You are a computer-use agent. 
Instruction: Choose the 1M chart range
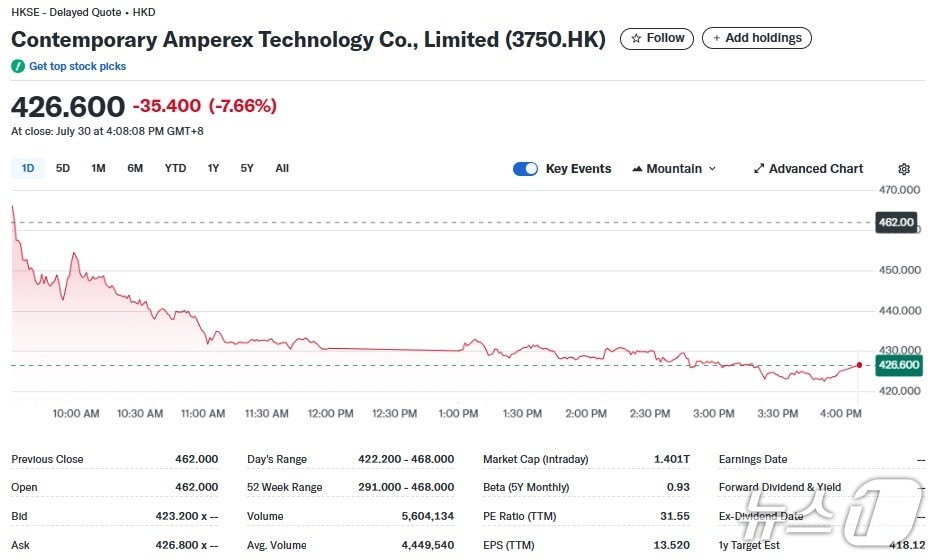tap(98, 168)
